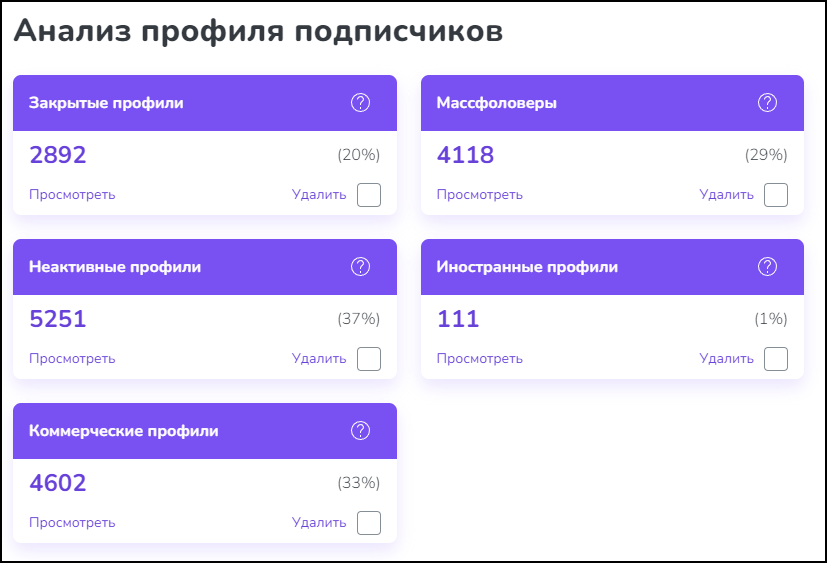Enable Удалить checkbox for Массфоловеры

pyautogui.click(x=776, y=195)
